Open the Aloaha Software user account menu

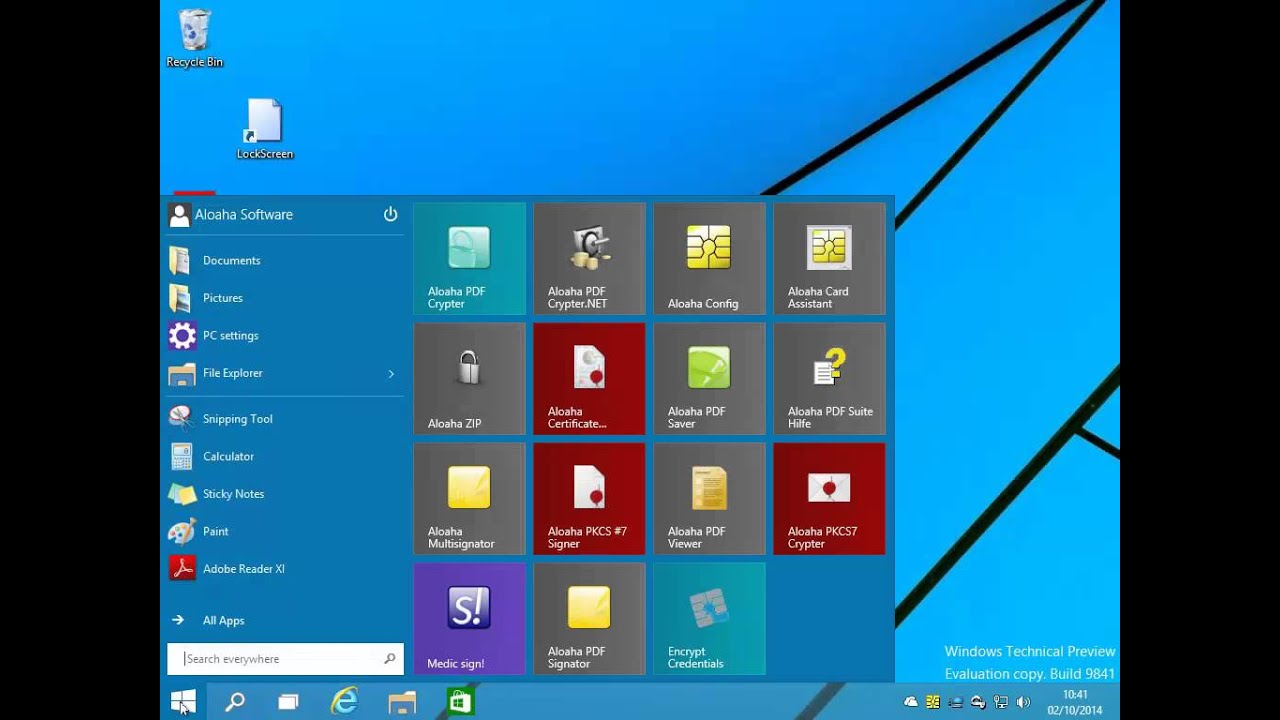[231, 214]
